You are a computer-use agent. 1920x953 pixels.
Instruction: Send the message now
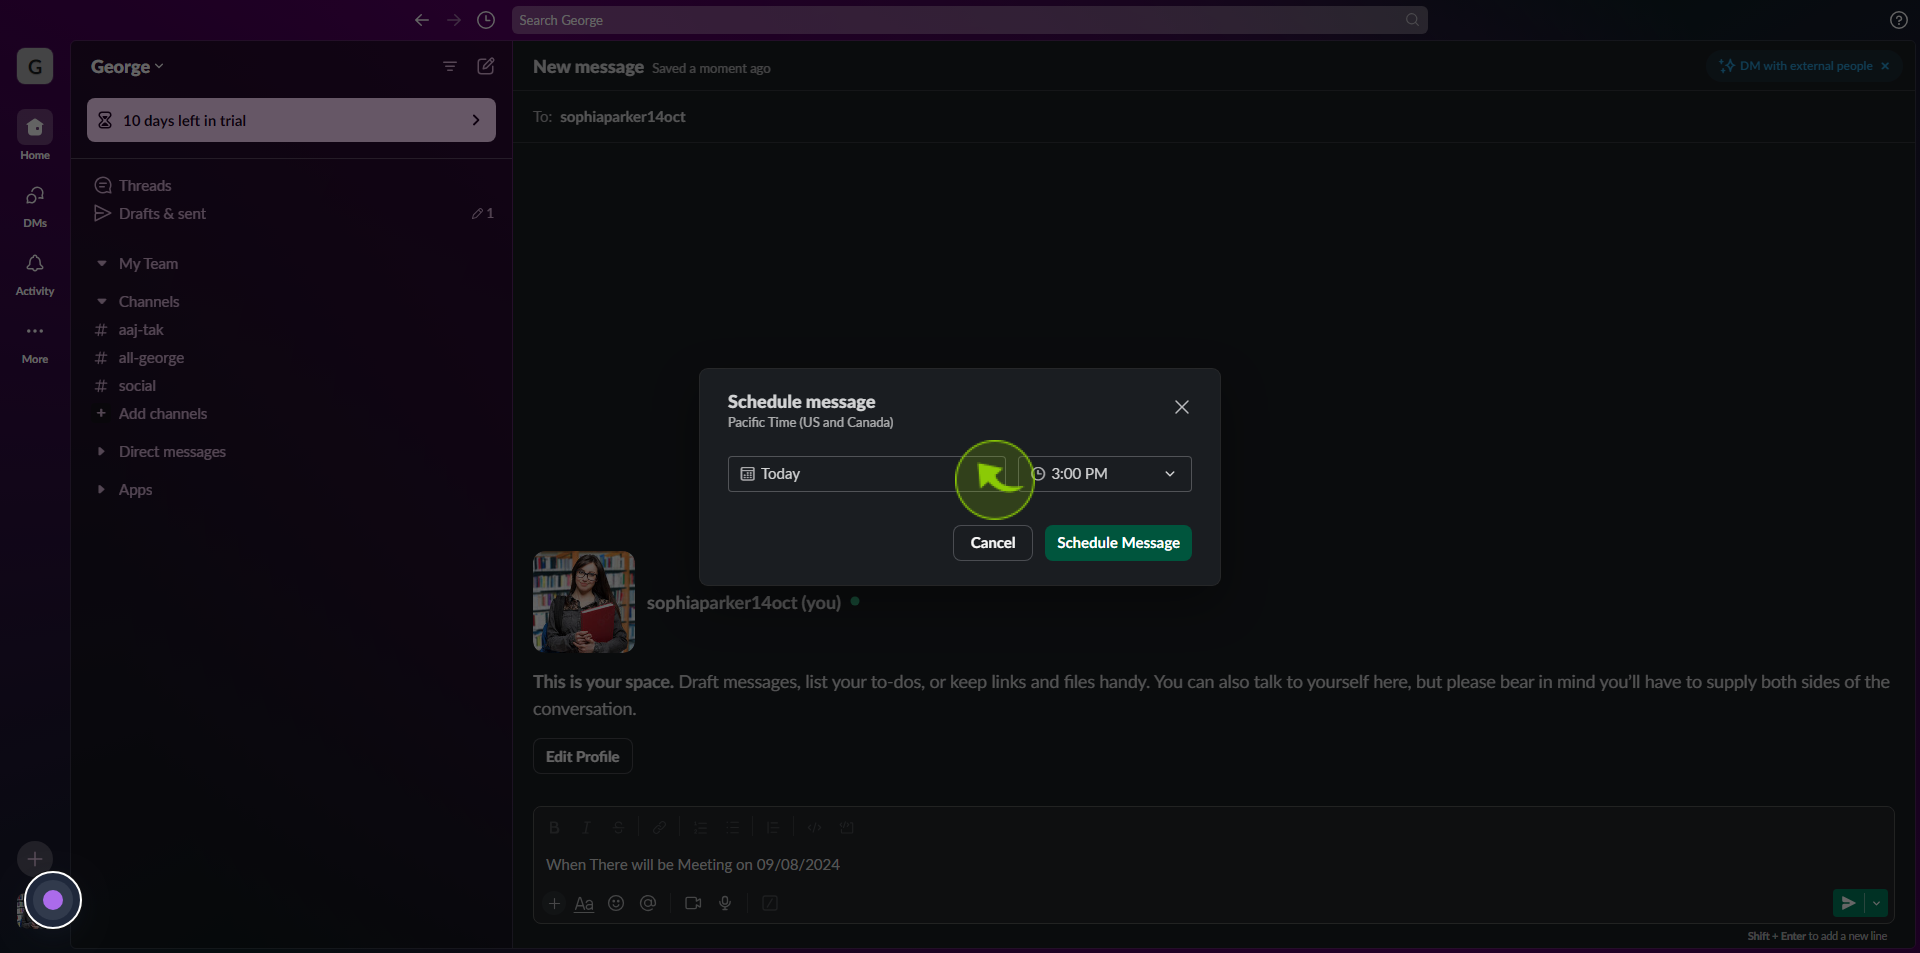click(1848, 904)
